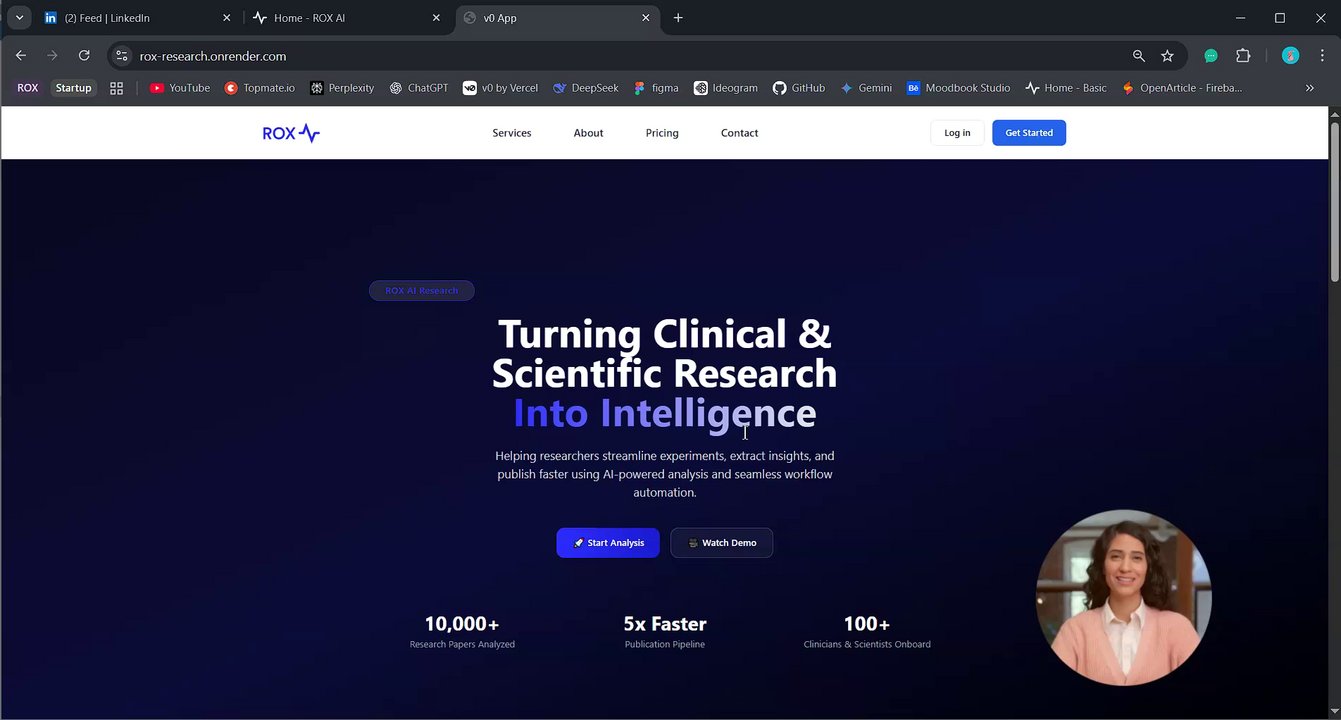Click the 10,000+ statistic text

click(462, 624)
